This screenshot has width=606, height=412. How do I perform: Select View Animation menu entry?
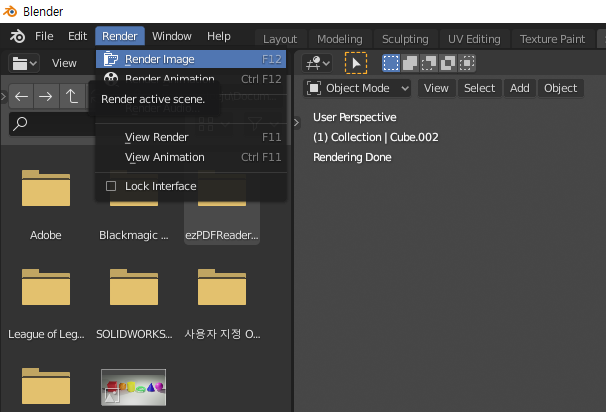click(191, 157)
